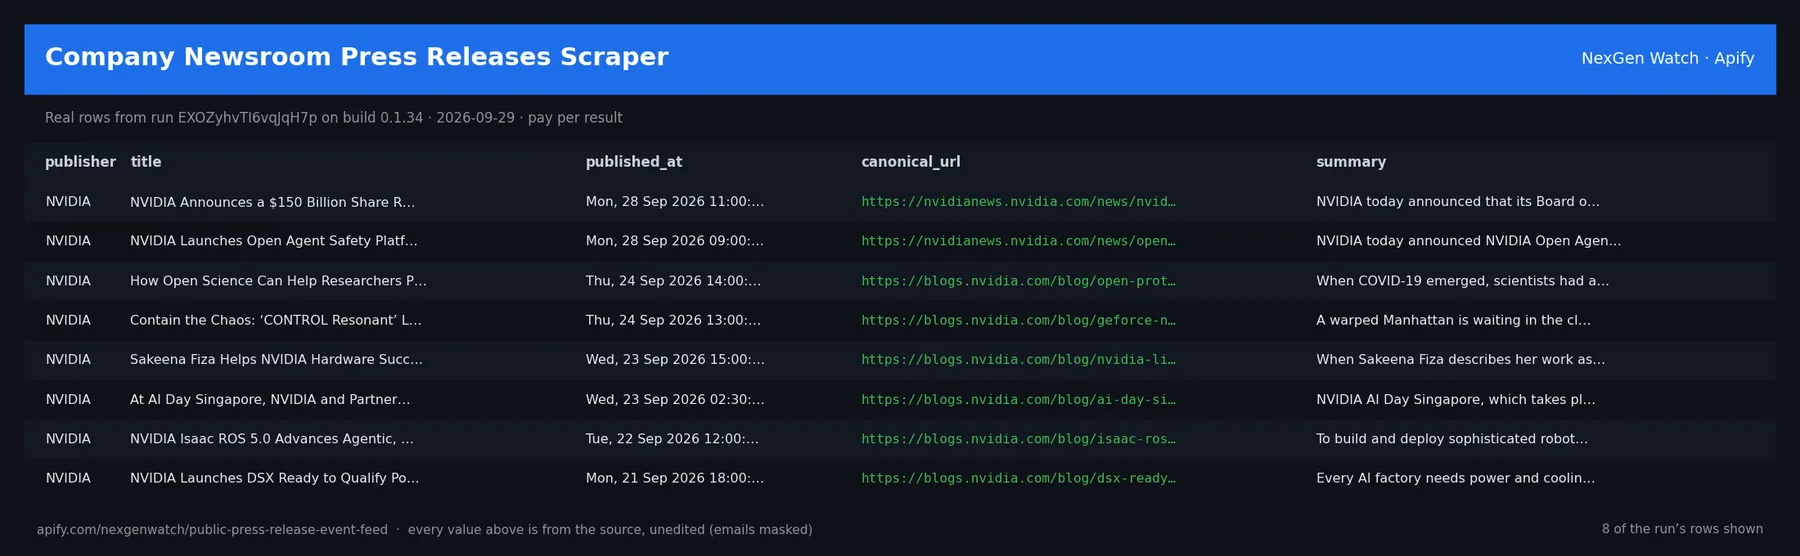
Task: Click summary 'Every AI factory needs power and coolin…'
Action: click(1456, 478)
